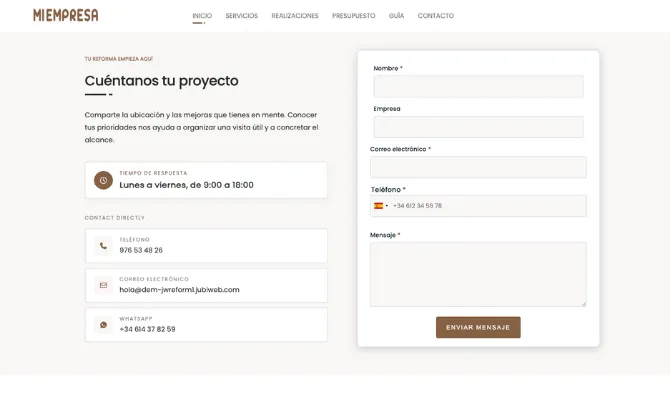Viewport: 670px width, 417px height.
Task: Click the phone icon in Teléfono card
Action: click(x=103, y=246)
